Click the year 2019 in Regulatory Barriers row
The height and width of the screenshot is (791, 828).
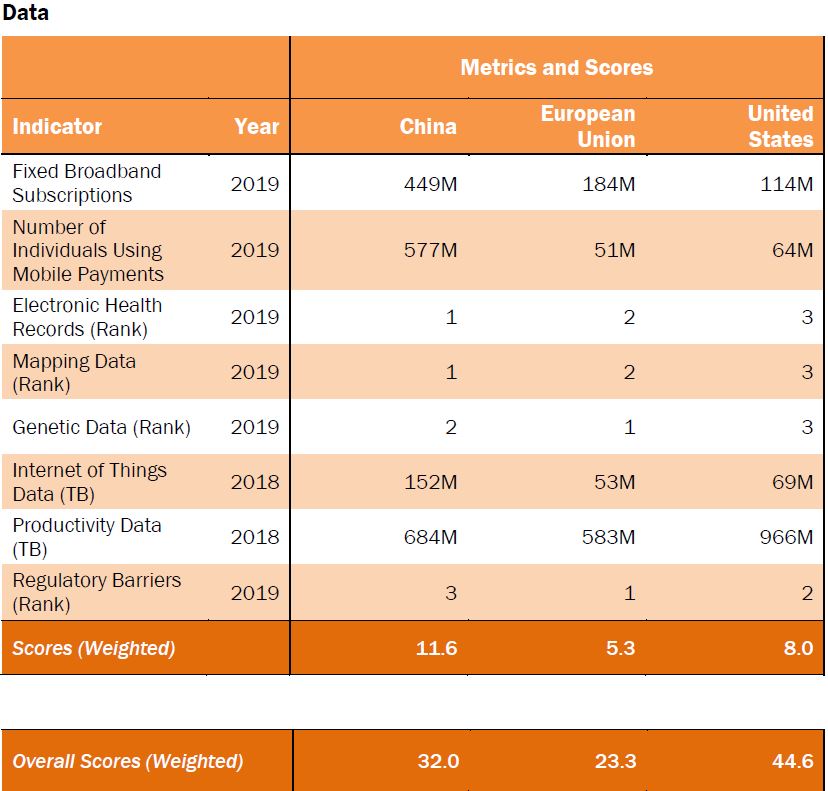tap(255, 593)
